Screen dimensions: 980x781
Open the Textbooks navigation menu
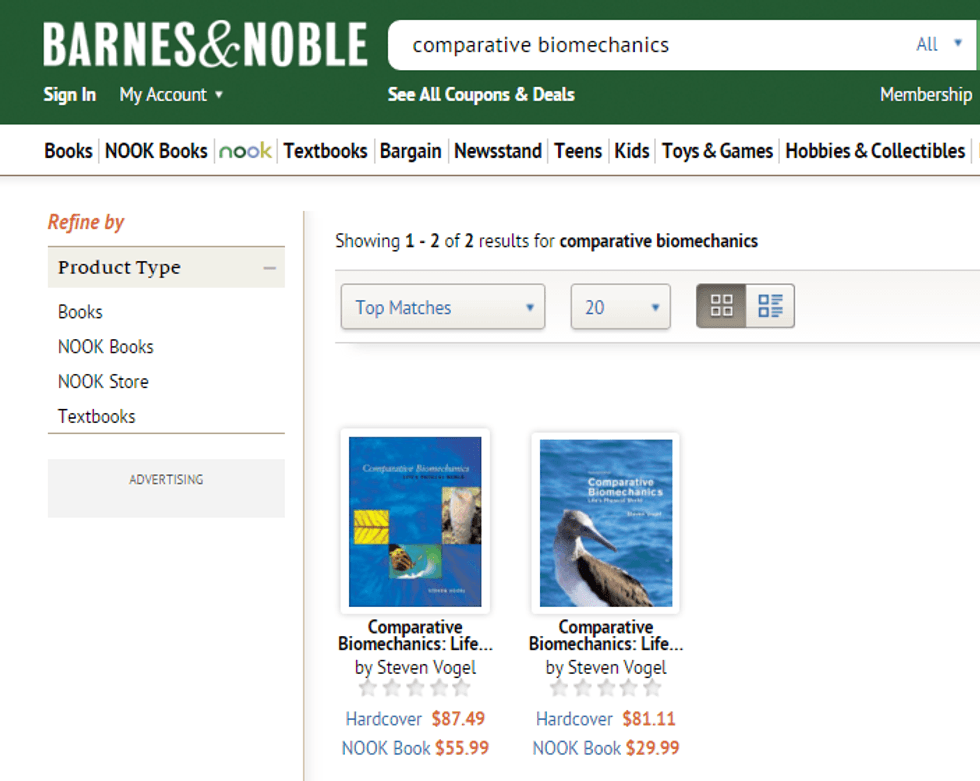tap(325, 151)
